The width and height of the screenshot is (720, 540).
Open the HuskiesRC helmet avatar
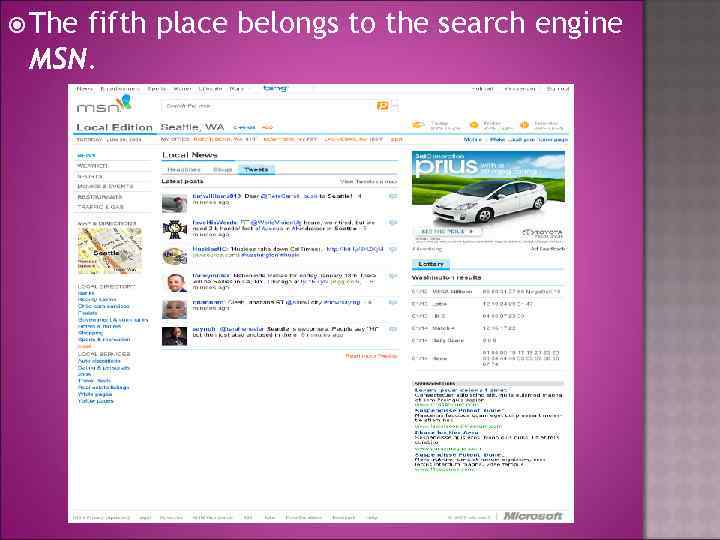[x=174, y=256]
